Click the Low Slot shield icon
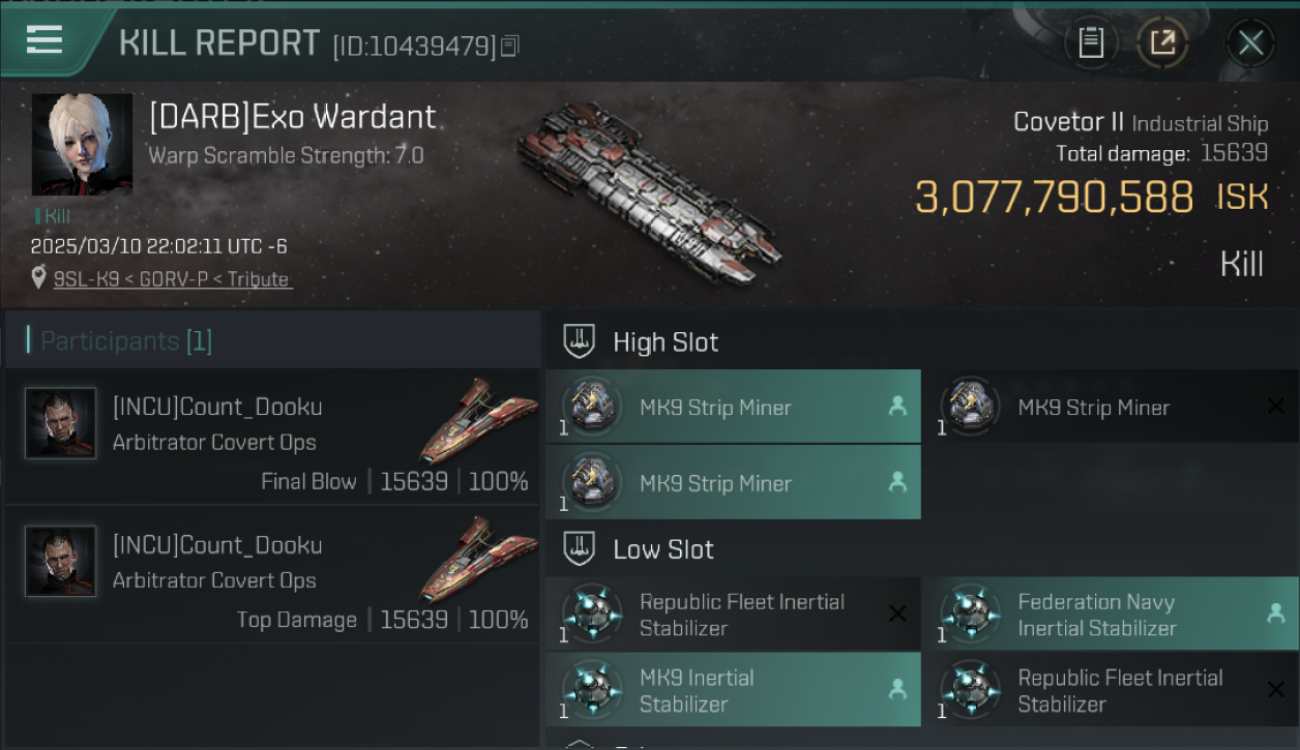 pos(580,549)
